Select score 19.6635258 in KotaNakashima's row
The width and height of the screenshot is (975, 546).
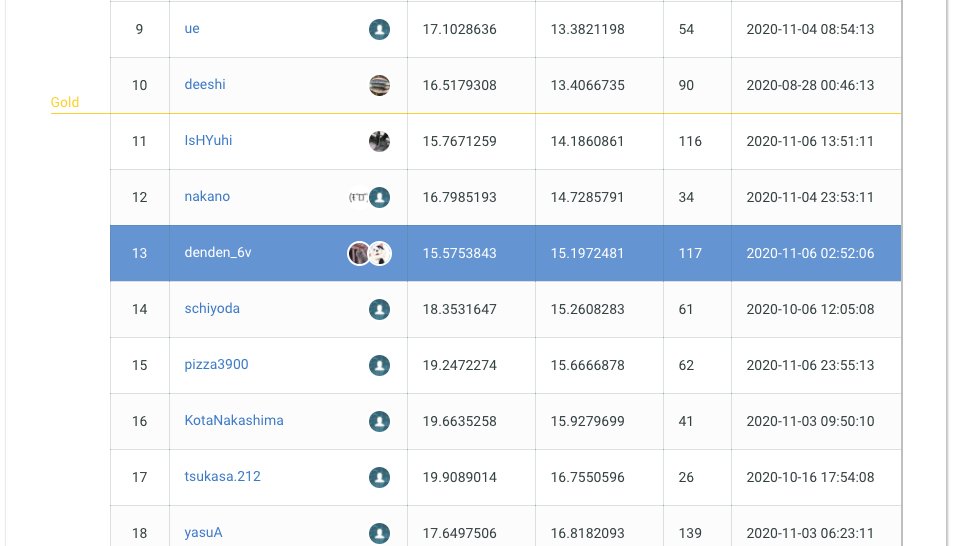click(x=460, y=421)
